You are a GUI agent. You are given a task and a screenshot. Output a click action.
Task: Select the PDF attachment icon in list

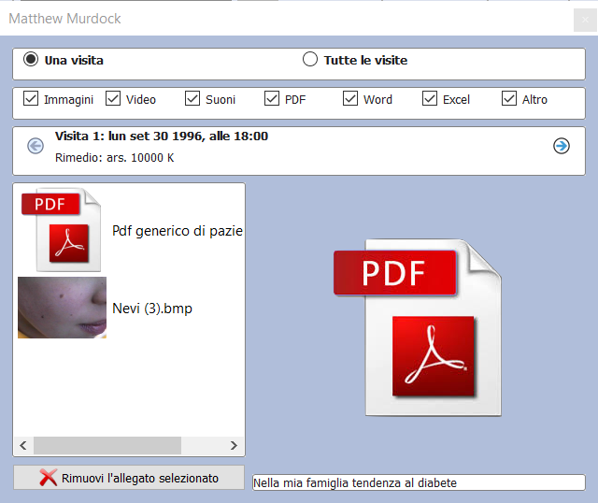[x=61, y=230]
